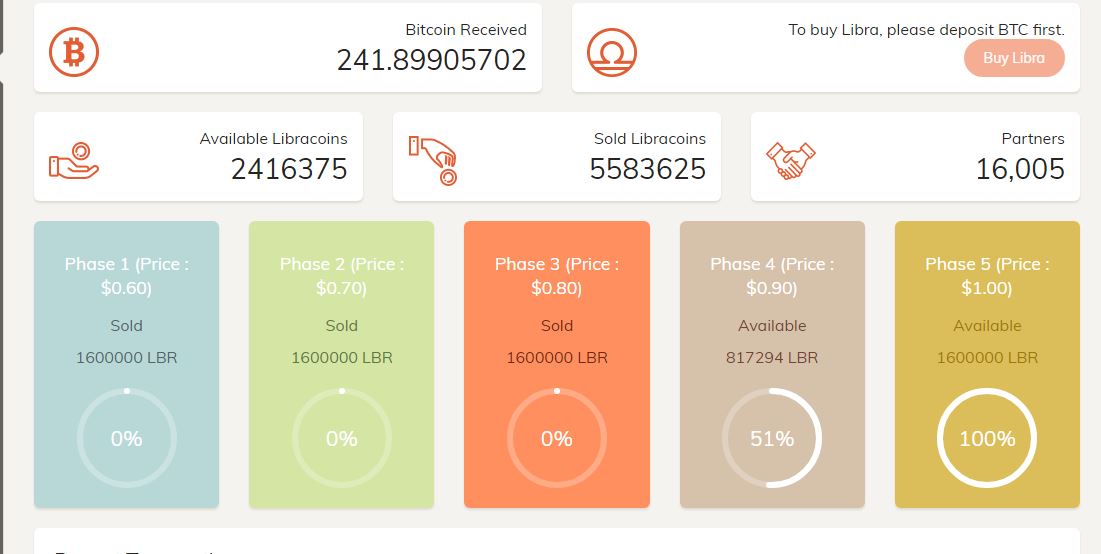Open the Phase 5 price card title
Image resolution: width=1101 pixels, height=554 pixels.
tap(987, 276)
